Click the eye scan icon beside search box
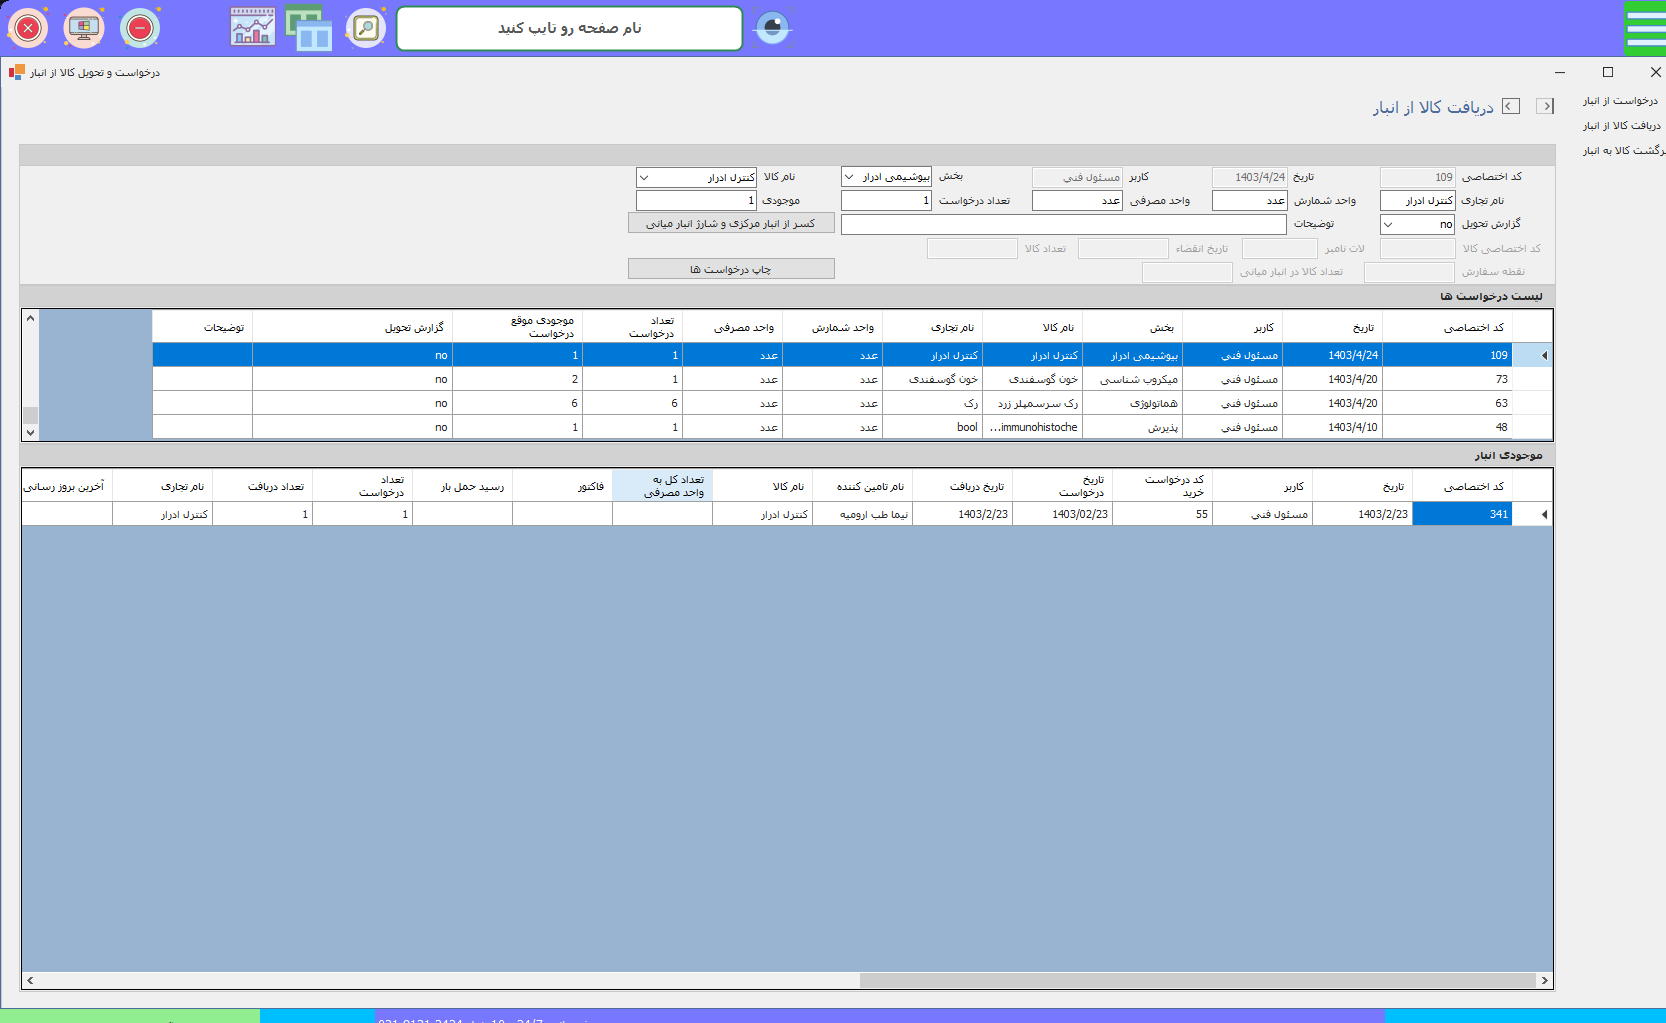1666x1023 pixels. (x=772, y=28)
